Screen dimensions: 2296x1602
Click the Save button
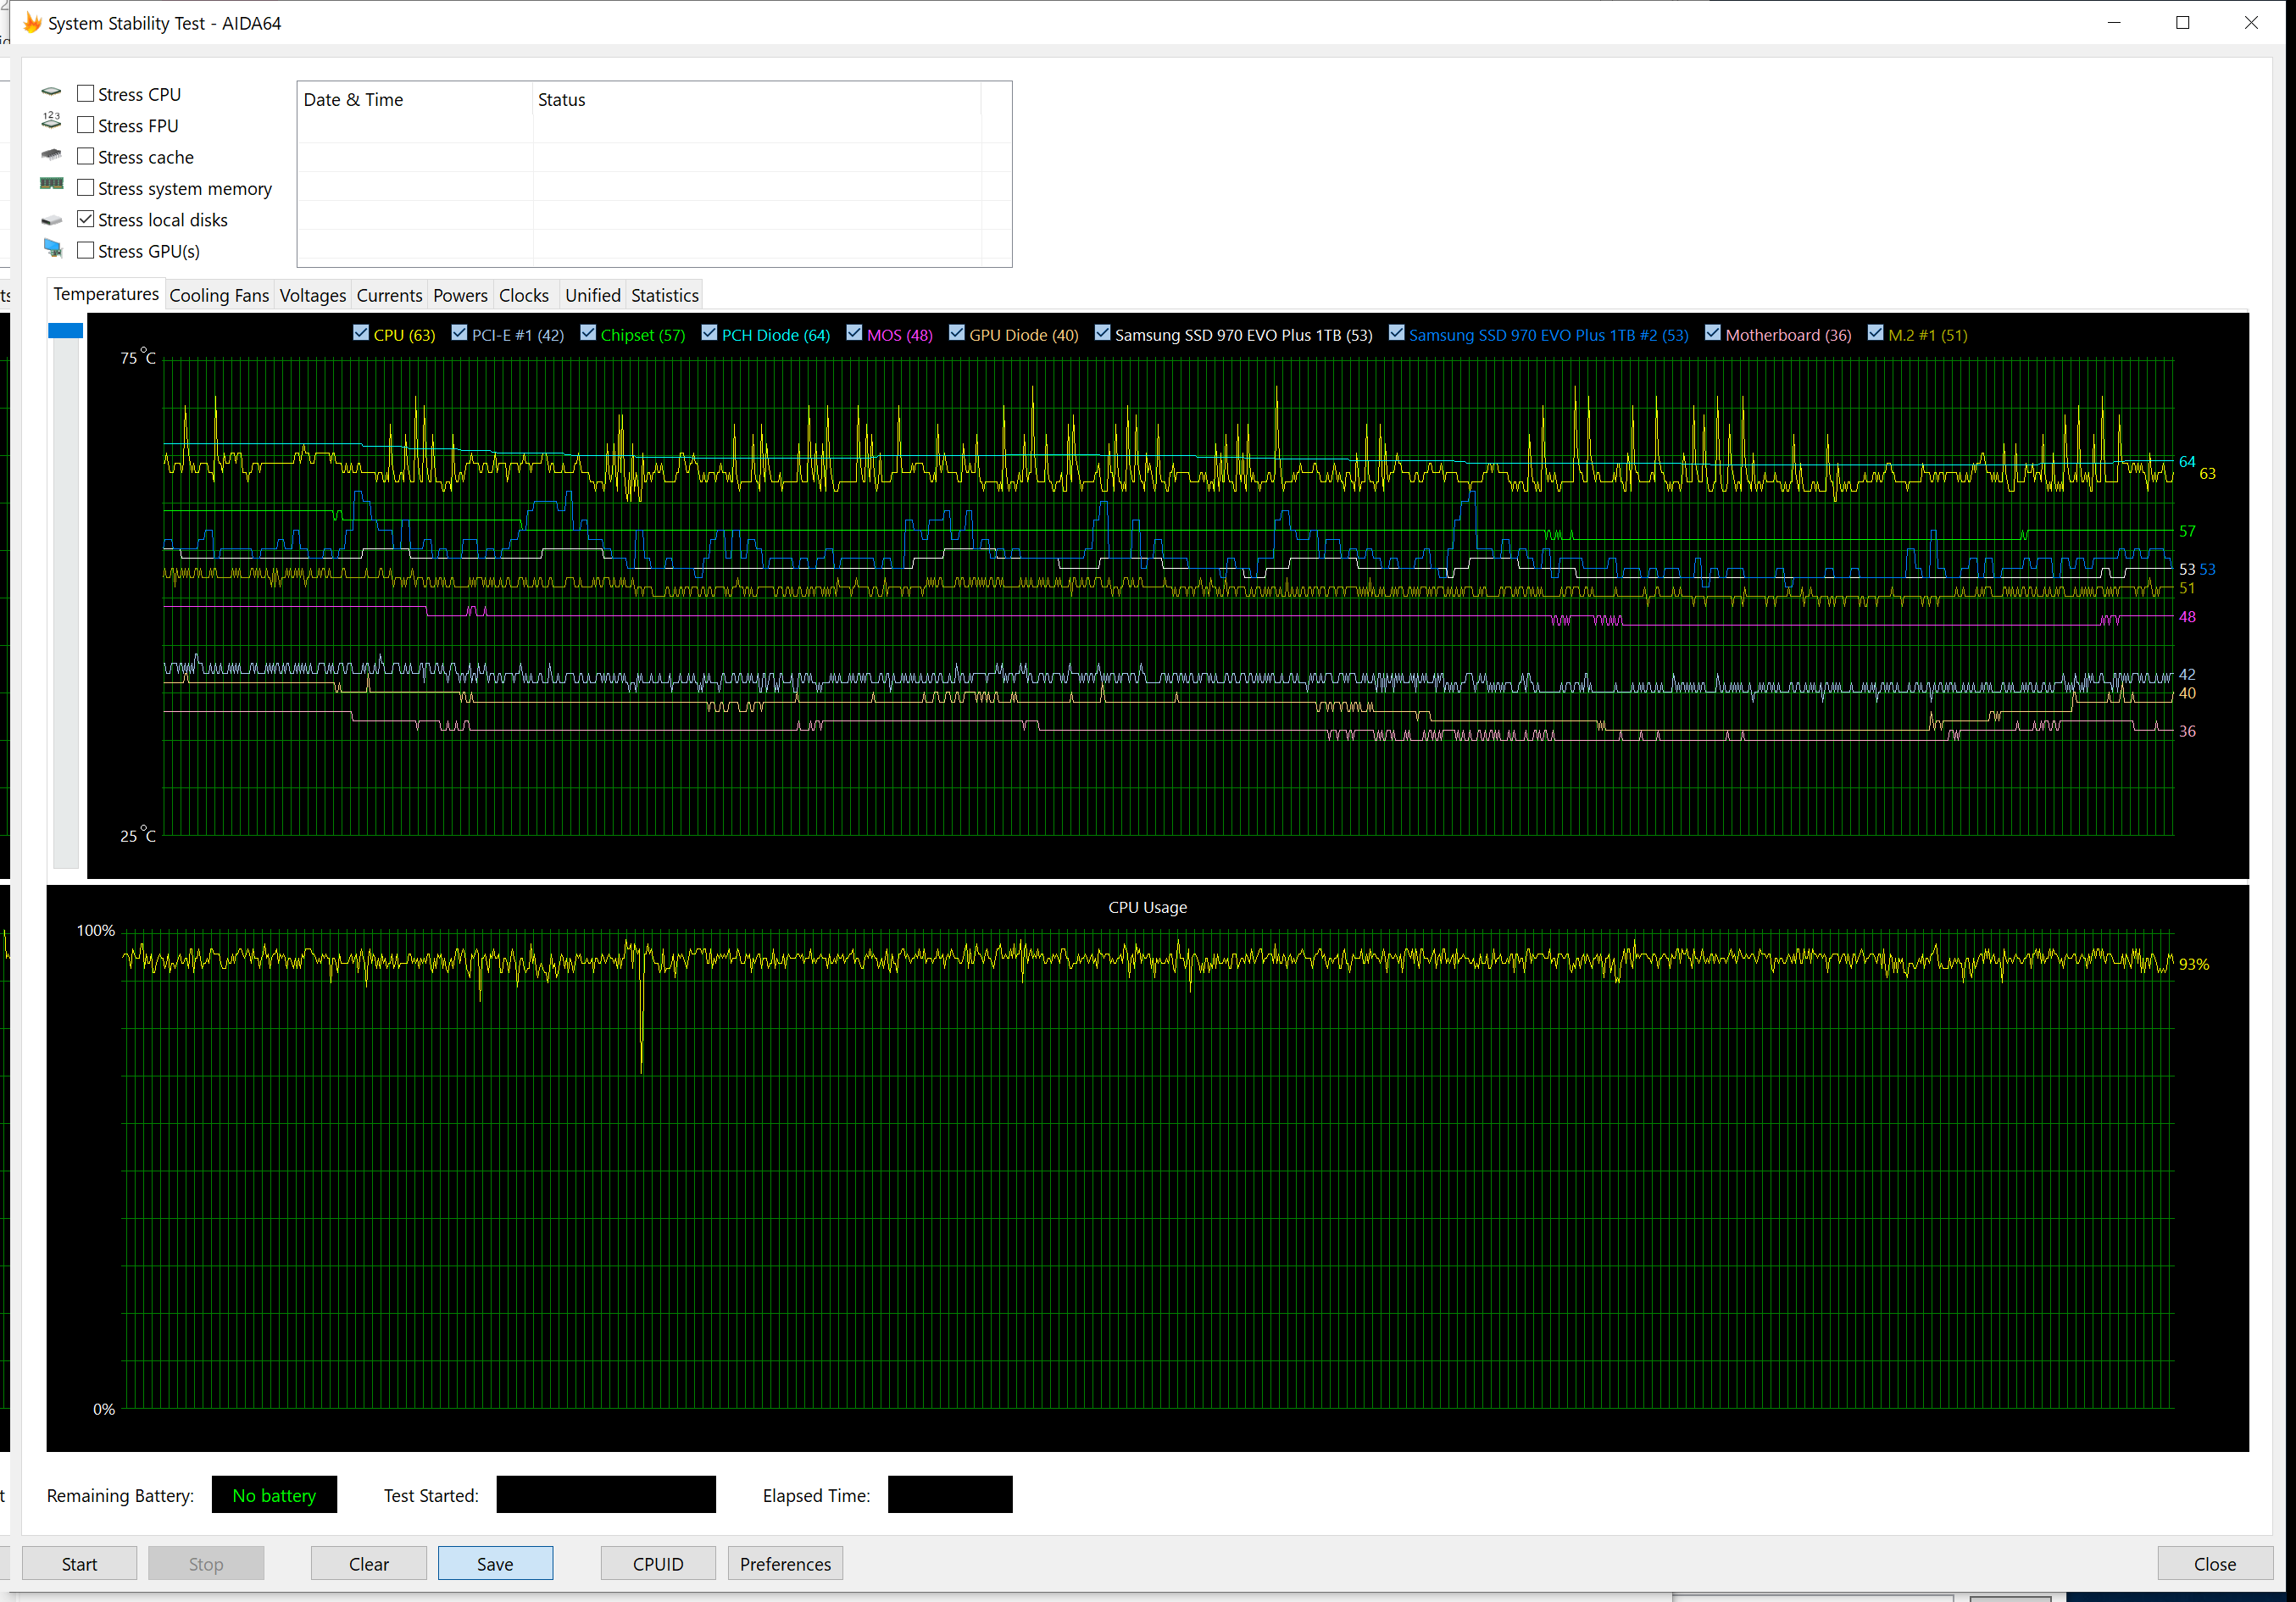click(495, 1564)
